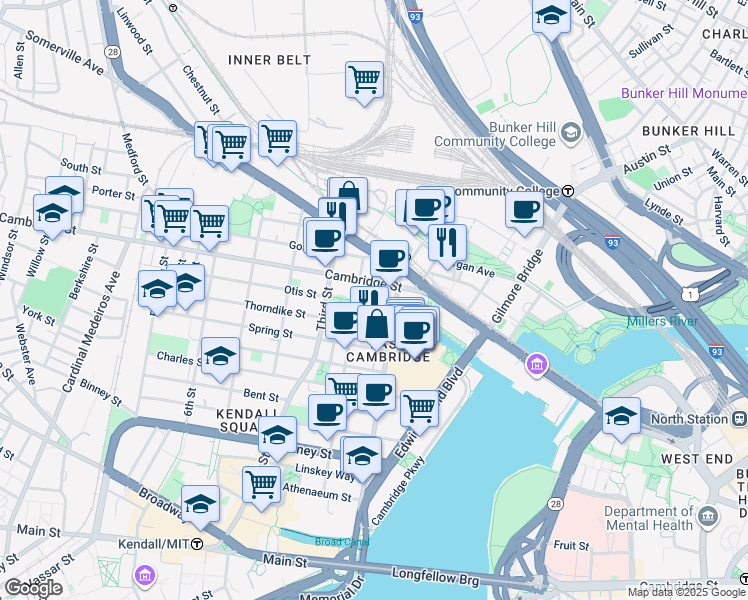Click the North Station rail icon
The height and width of the screenshot is (600, 748).
tap(740, 419)
